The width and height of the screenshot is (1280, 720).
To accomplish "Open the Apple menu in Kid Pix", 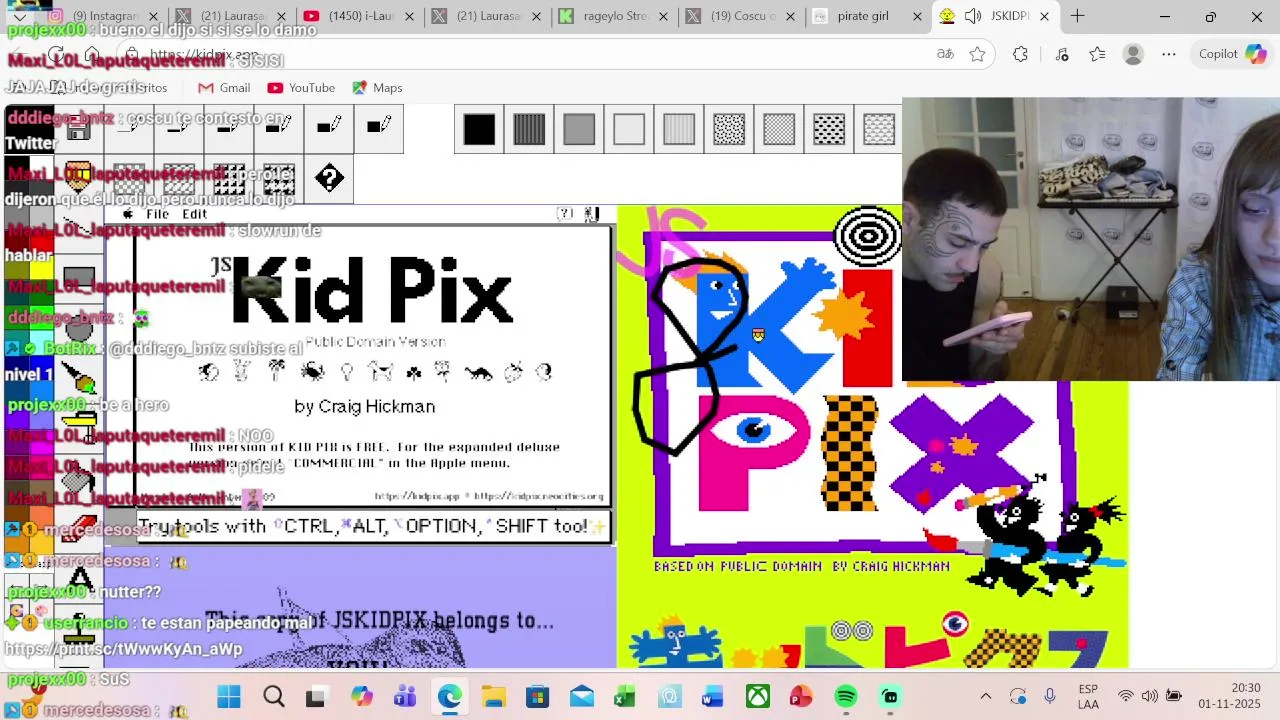I will [127, 214].
